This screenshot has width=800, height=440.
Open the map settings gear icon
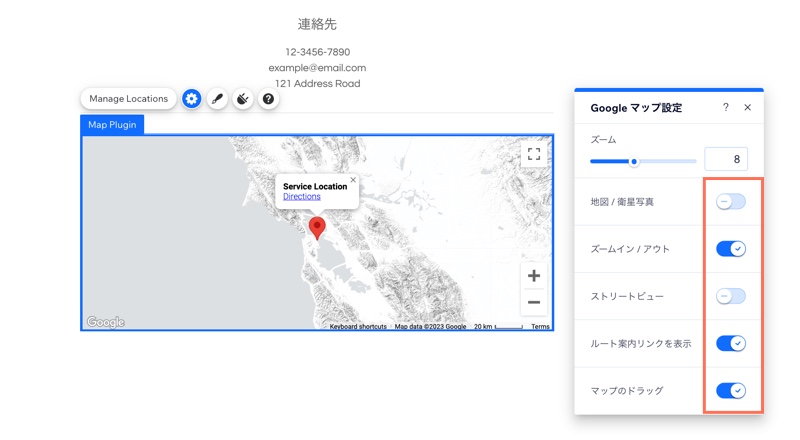191,99
